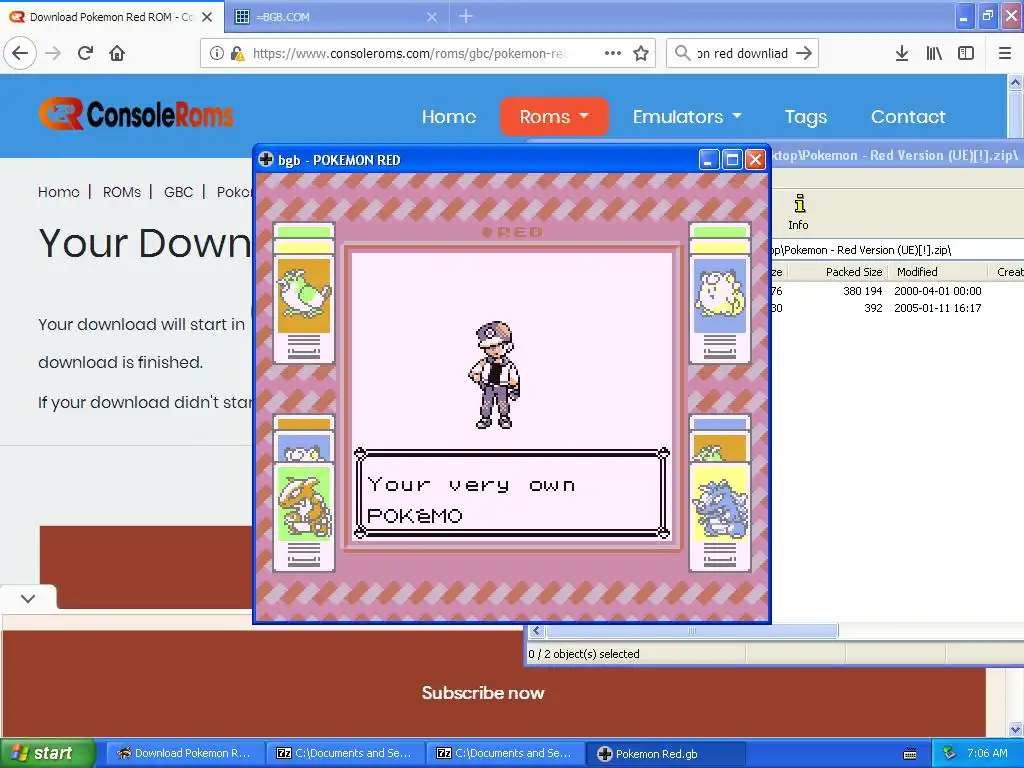Open the browser home page
1024x768 pixels.
[x=117, y=53]
